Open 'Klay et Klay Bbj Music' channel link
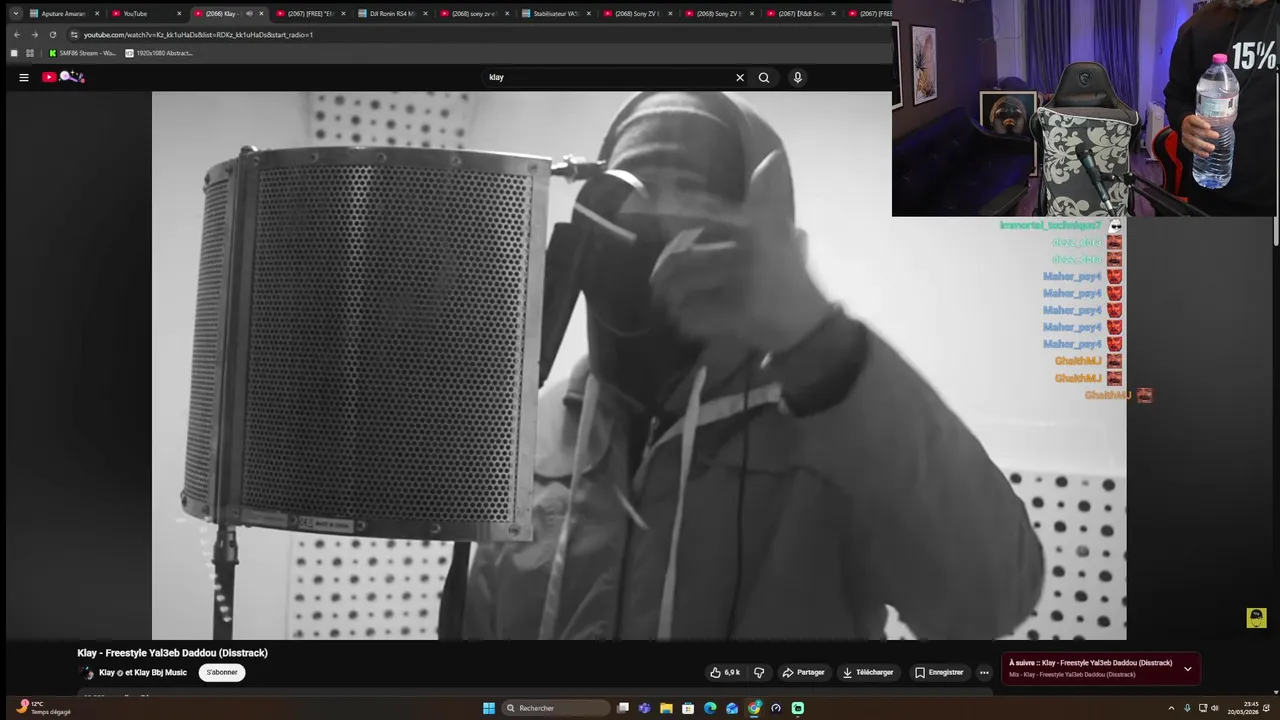Image resolution: width=1280 pixels, height=720 pixels. pyautogui.click(x=143, y=672)
